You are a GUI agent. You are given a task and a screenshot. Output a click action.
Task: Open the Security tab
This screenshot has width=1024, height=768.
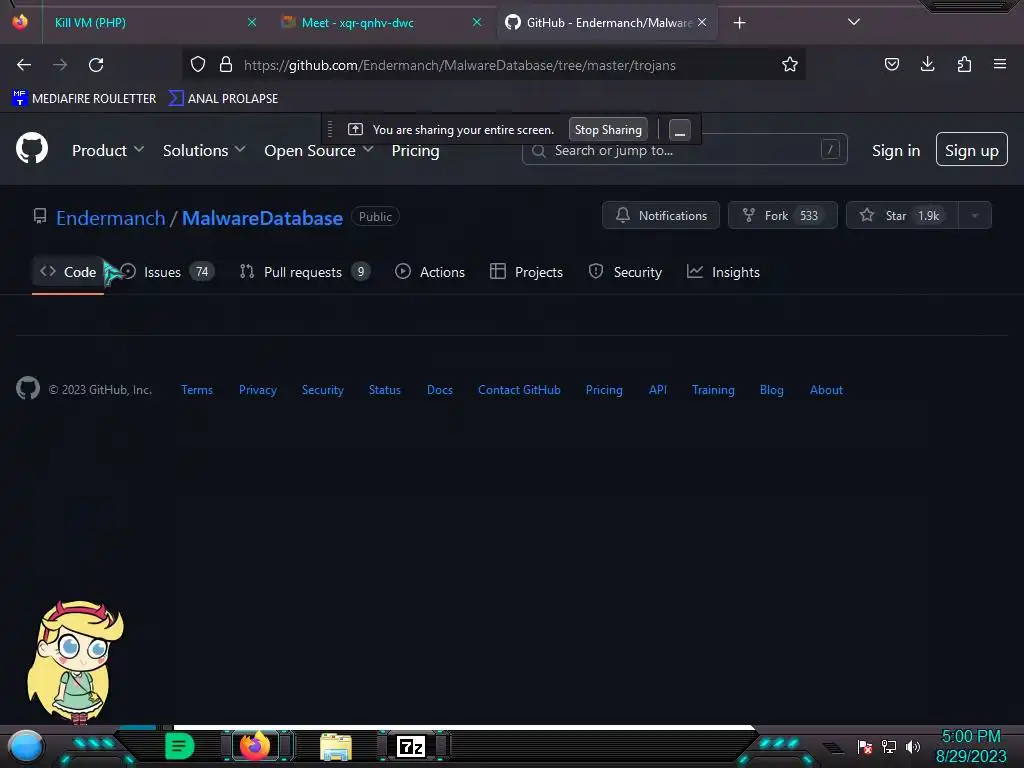(625, 272)
